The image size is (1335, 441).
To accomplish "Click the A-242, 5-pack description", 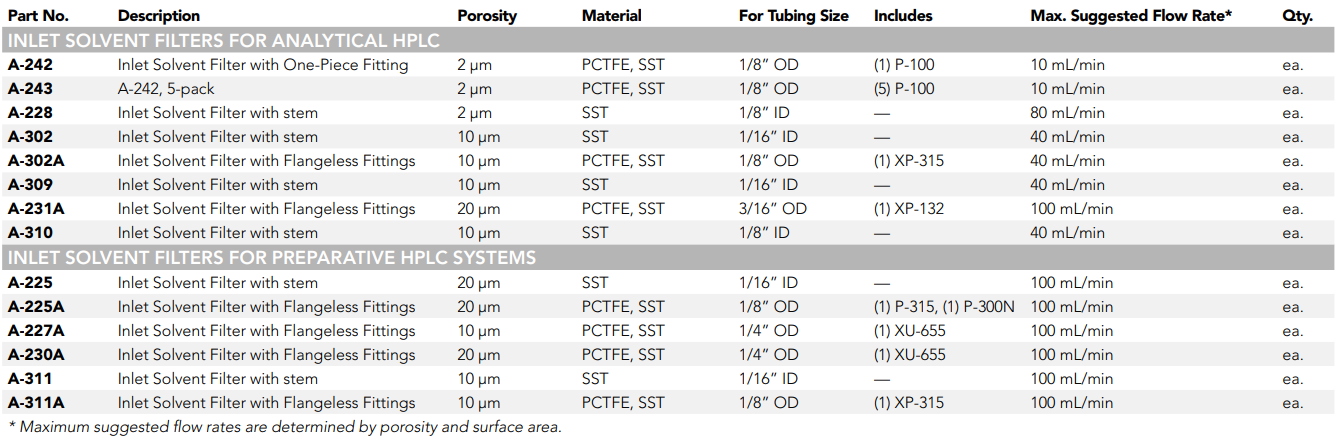I will (166, 89).
